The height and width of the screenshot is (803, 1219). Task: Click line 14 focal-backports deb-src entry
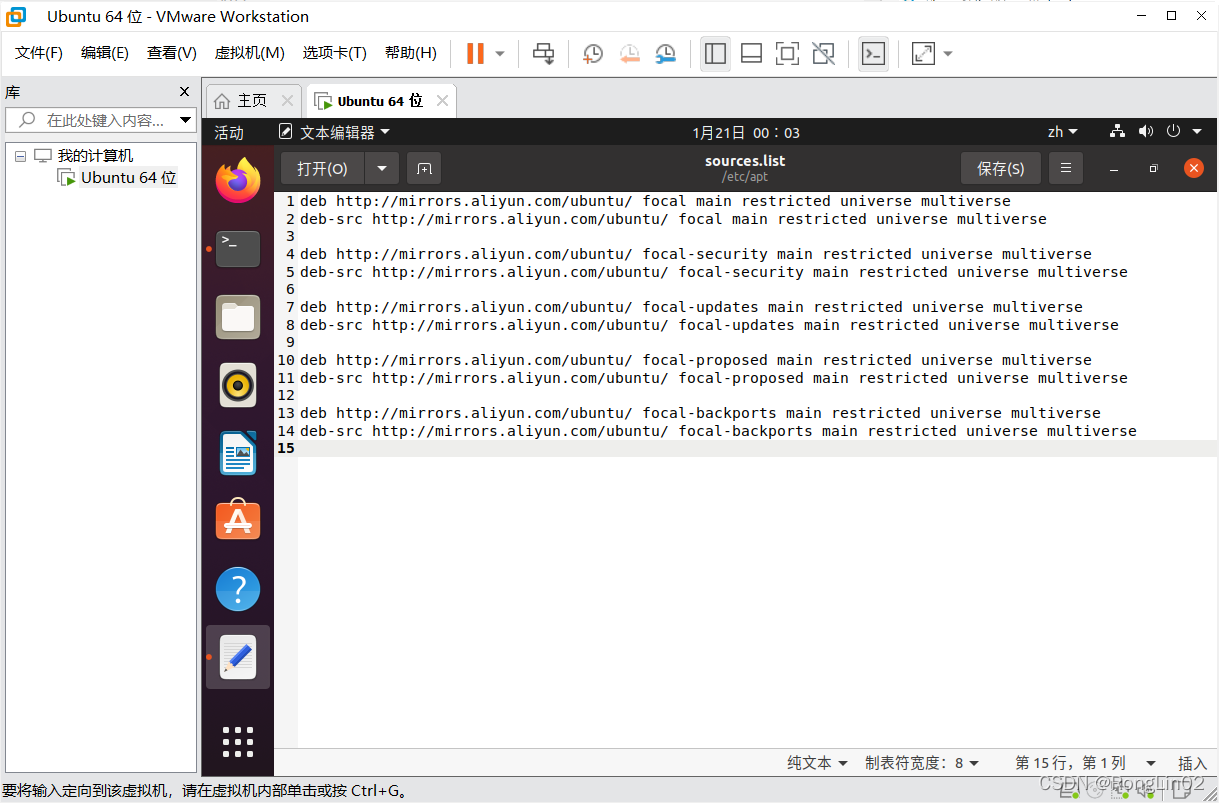pyautogui.click(x=718, y=431)
